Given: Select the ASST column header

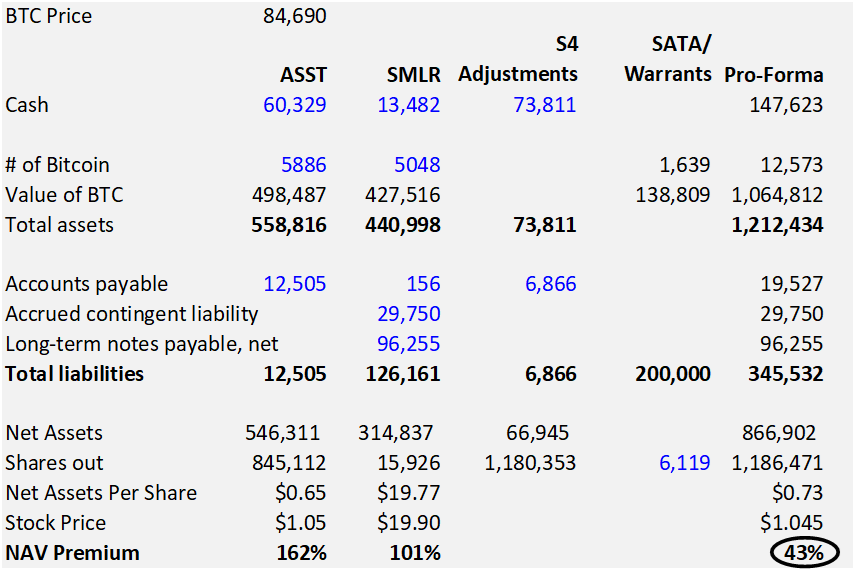Looking at the screenshot, I should (x=303, y=75).
